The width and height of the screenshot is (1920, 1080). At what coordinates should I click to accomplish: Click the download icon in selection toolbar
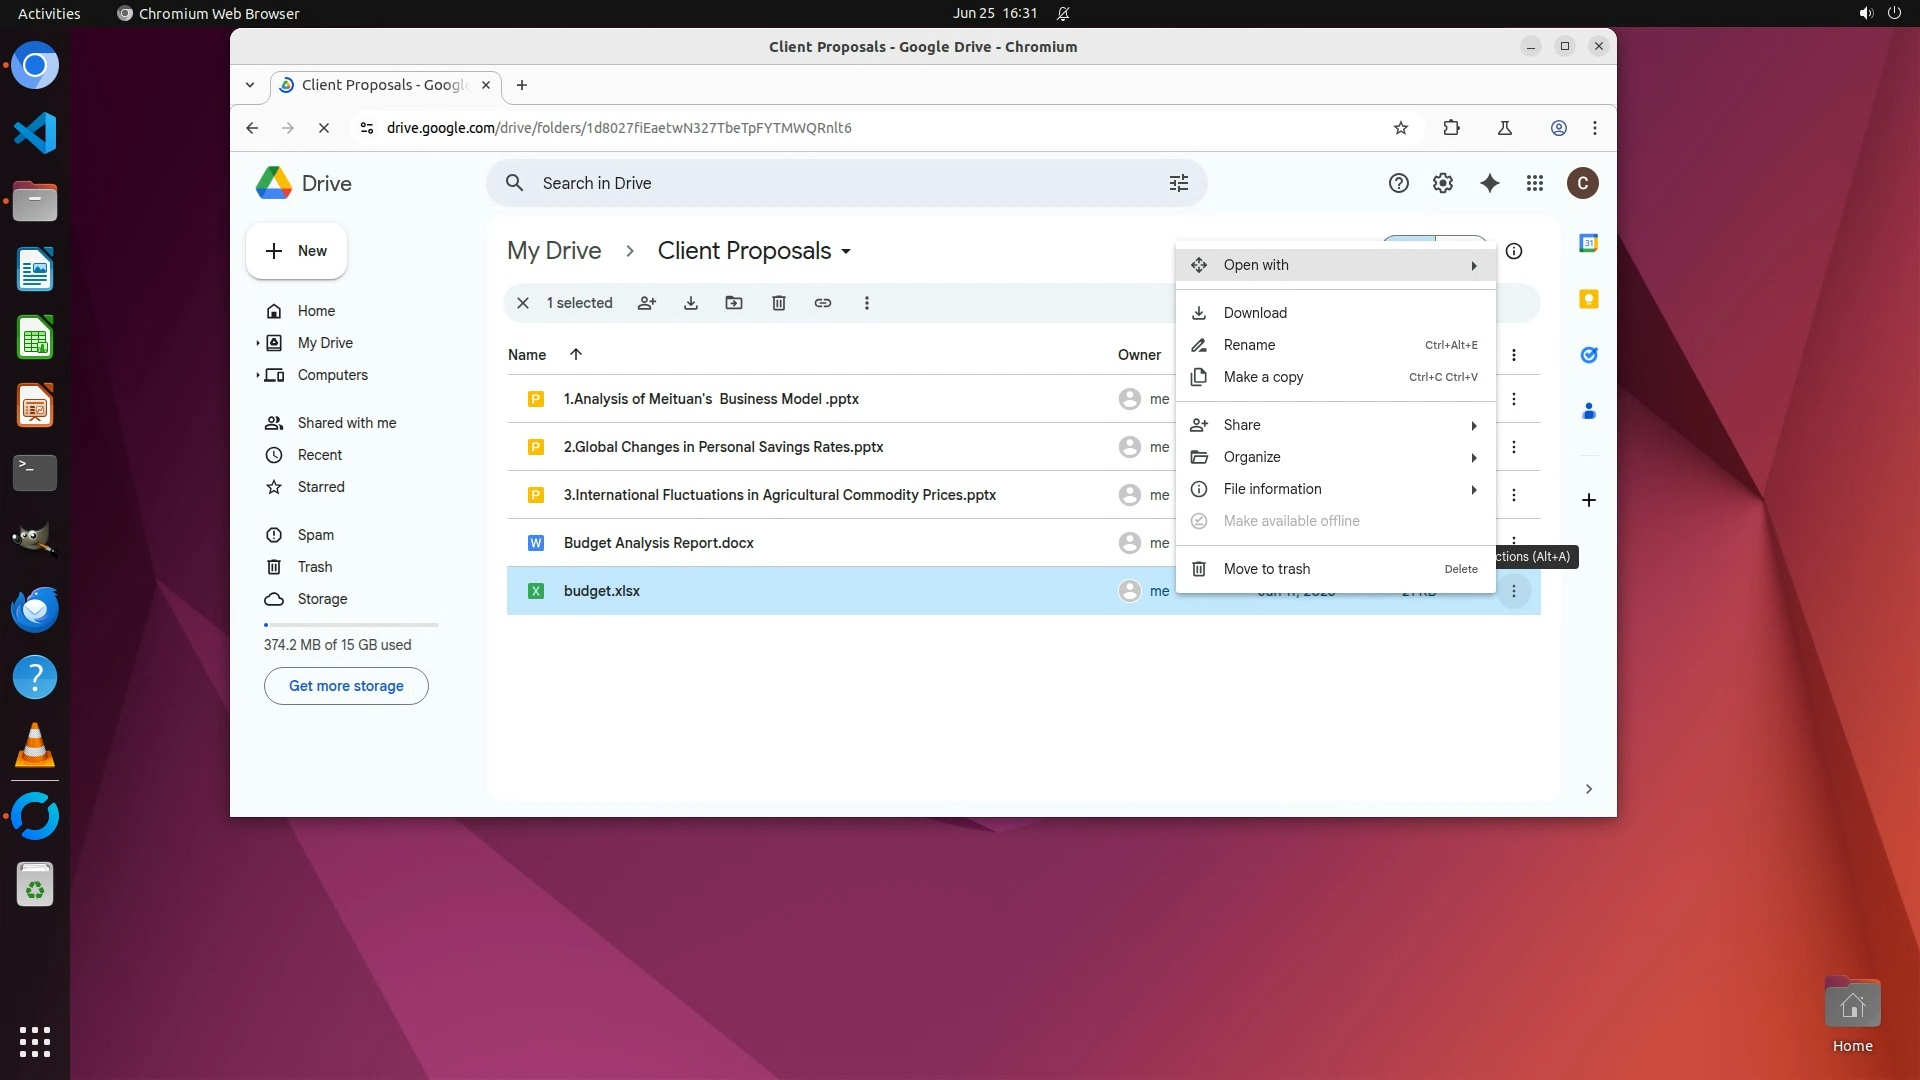(x=691, y=303)
